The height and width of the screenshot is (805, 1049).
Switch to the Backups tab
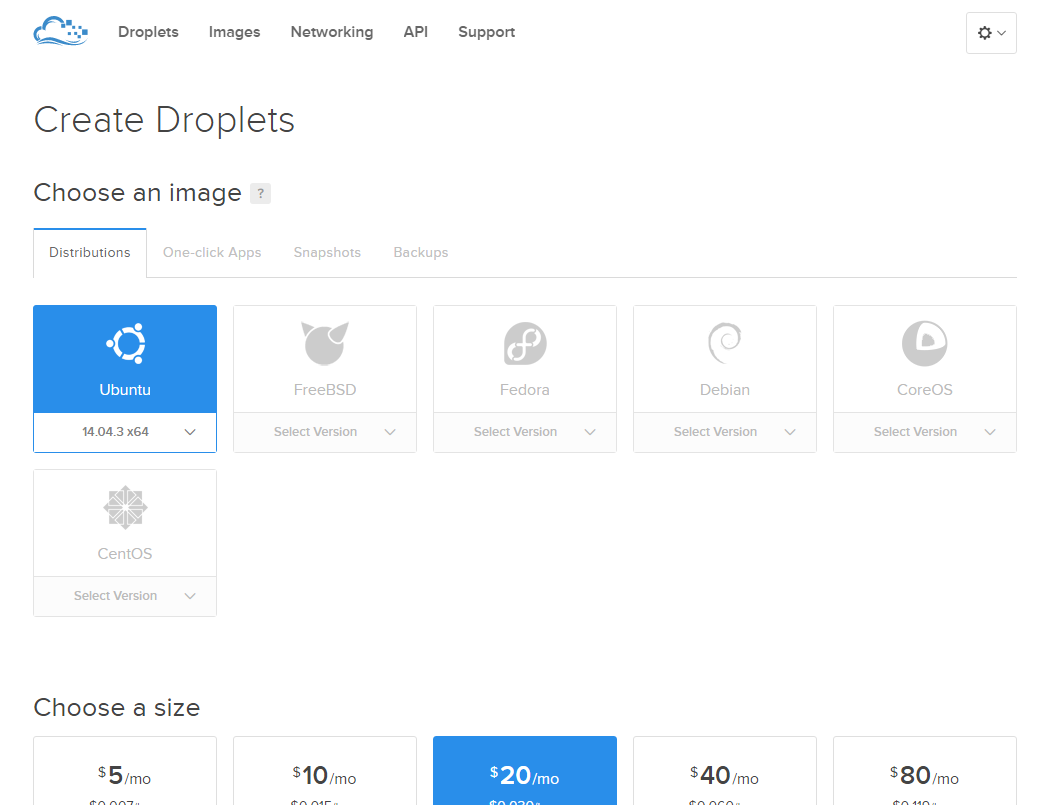(421, 253)
